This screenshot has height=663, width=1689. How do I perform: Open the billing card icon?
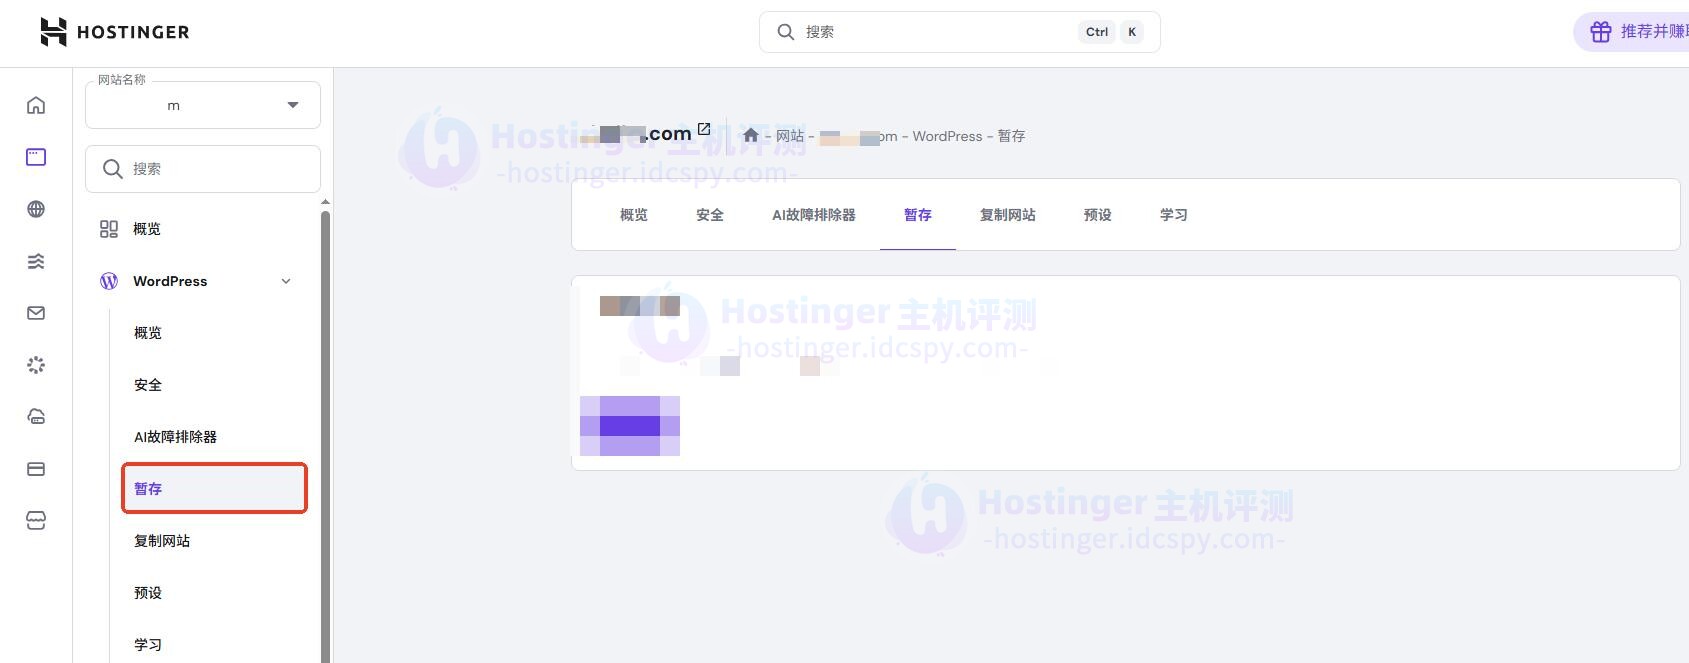coord(36,469)
